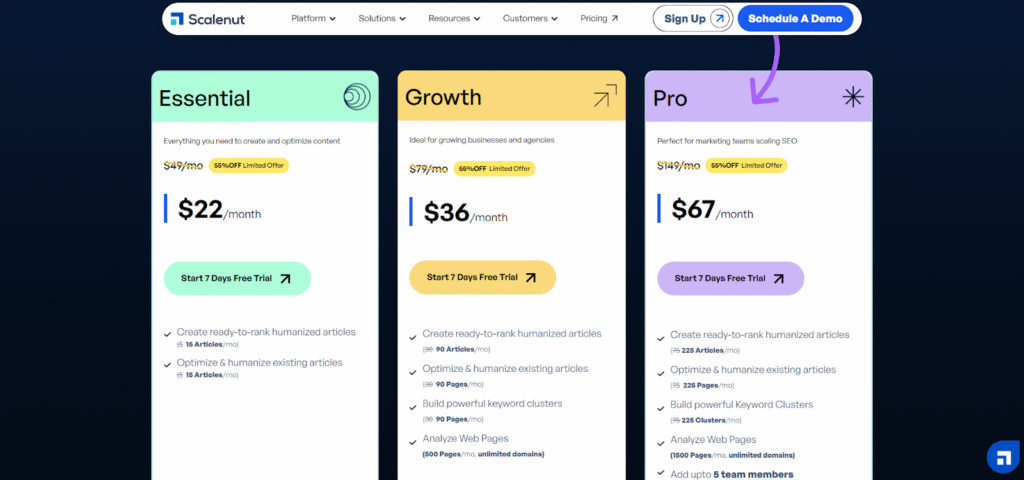Image resolution: width=1024 pixels, height=480 pixels.
Task: Click the Growth plan Limited Offer badge
Action: coord(494,168)
